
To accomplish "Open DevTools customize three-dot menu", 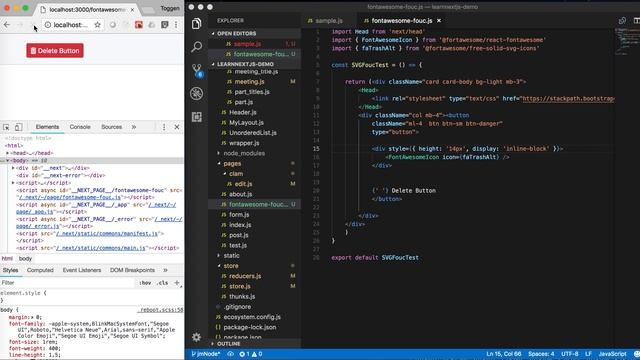I will coord(164,127).
